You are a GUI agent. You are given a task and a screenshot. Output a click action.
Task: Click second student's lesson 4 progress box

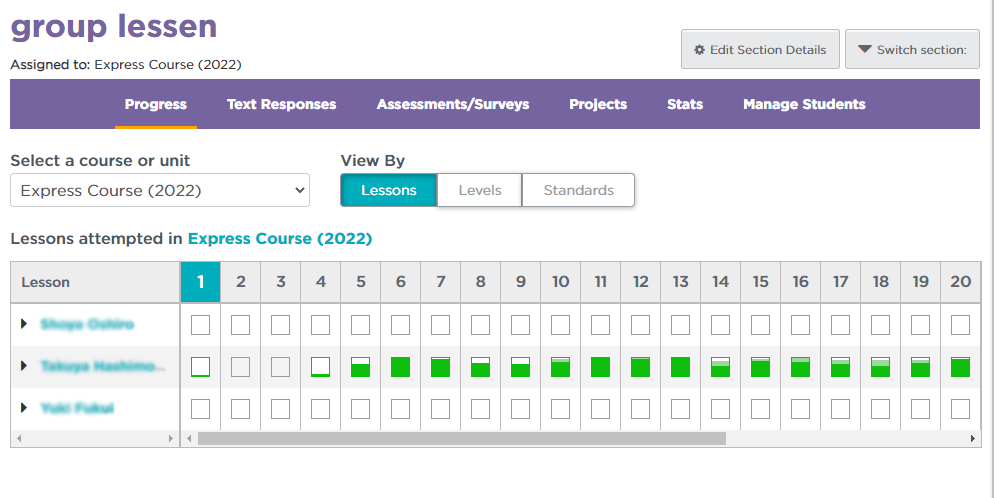321,367
